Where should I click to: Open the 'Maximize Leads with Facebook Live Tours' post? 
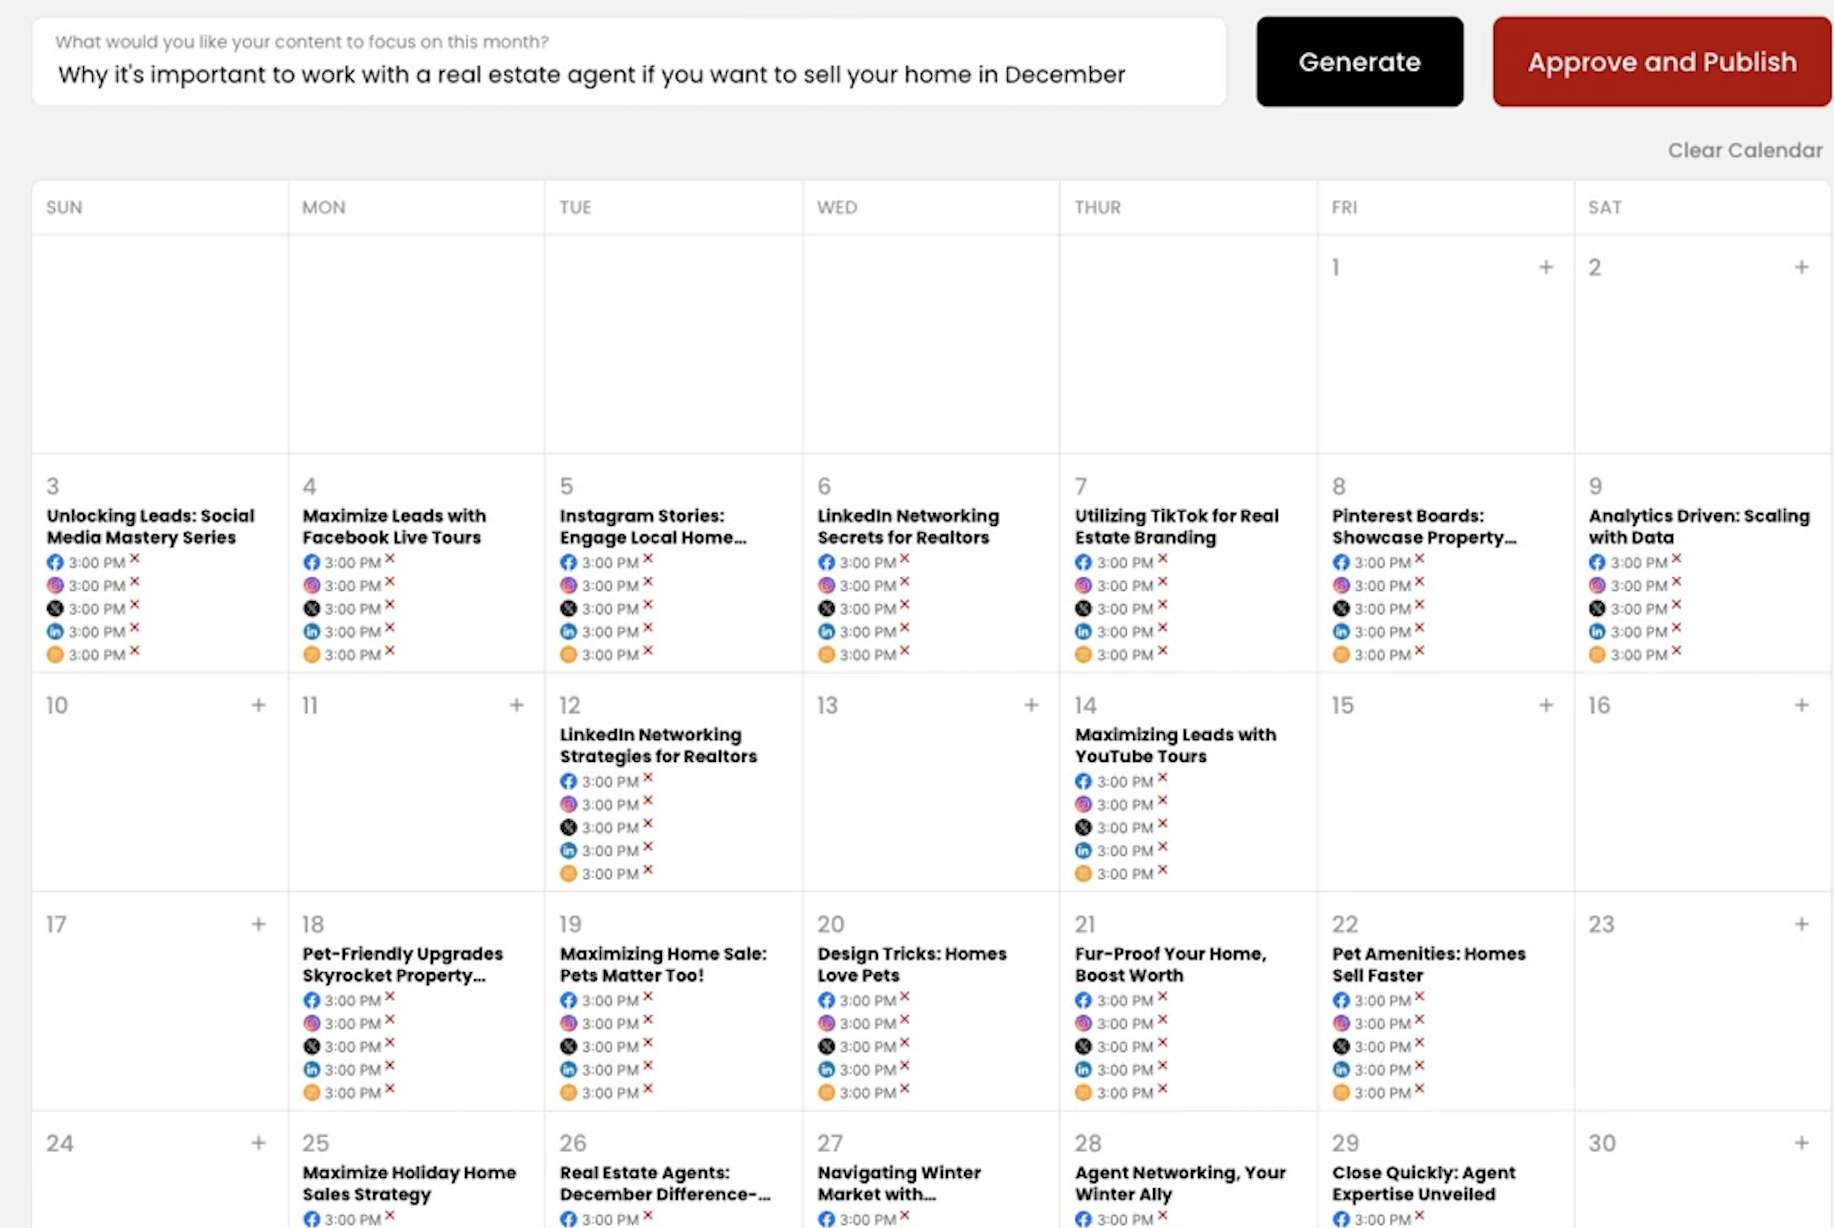point(394,527)
